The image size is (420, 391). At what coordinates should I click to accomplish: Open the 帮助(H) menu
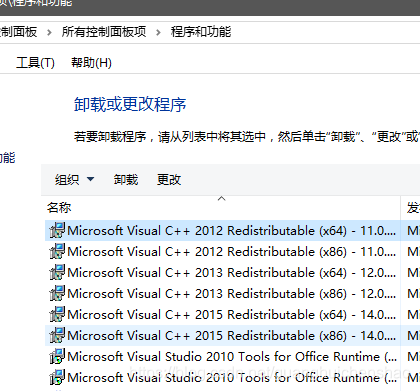pyautogui.click(x=91, y=63)
